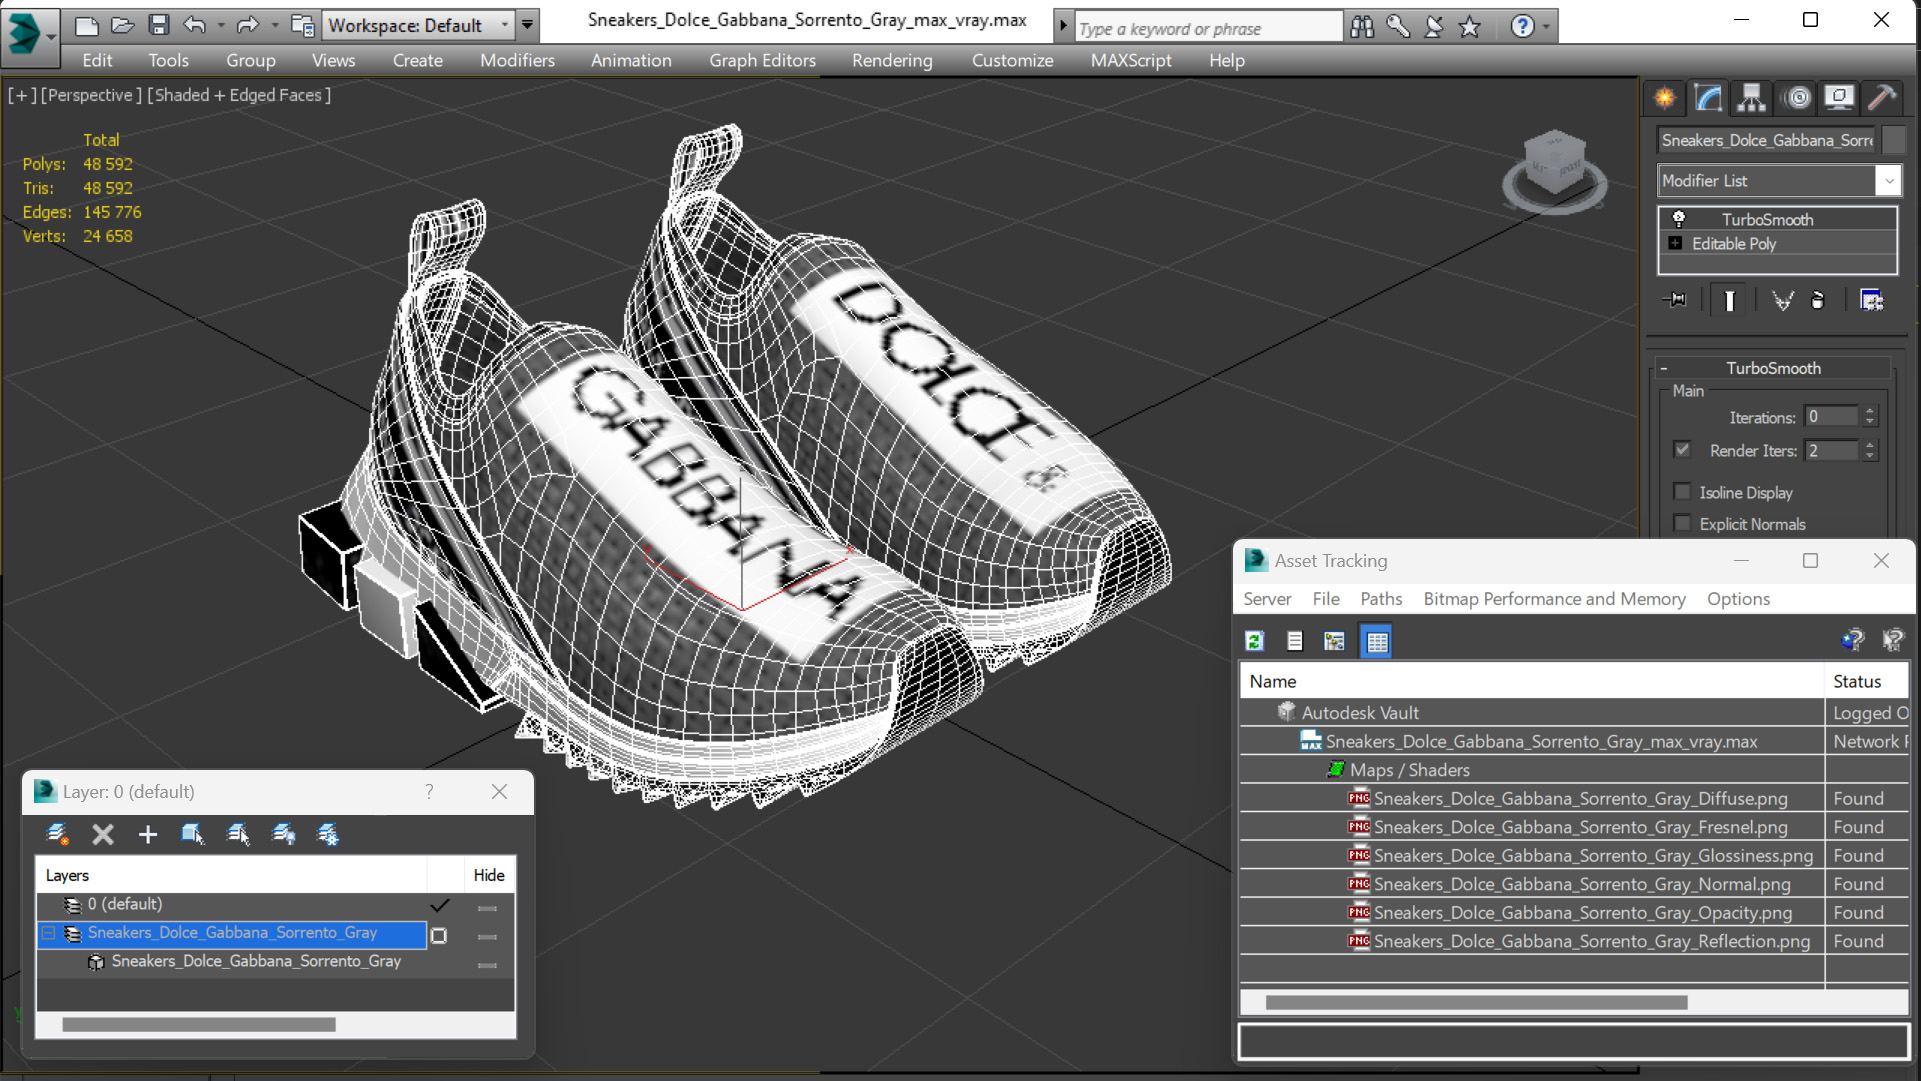The height and width of the screenshot is (1081, 1921).
Task: Toggle Show End Result icon
Action: pos(1729,300)
